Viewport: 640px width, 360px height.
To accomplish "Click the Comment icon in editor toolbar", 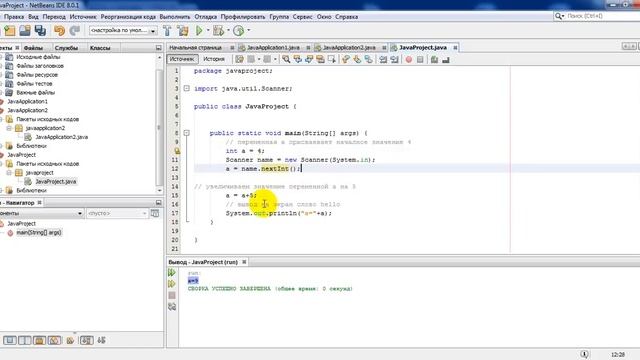I will pyautogui.click(x=434, y=60).
